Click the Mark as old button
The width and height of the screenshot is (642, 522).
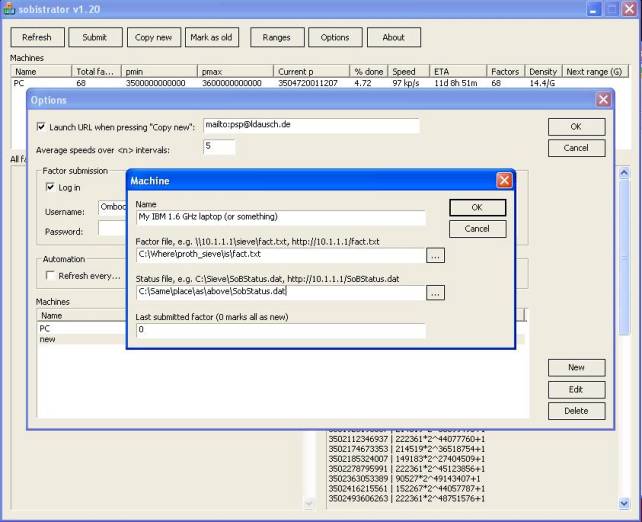(x=211, y=38)
